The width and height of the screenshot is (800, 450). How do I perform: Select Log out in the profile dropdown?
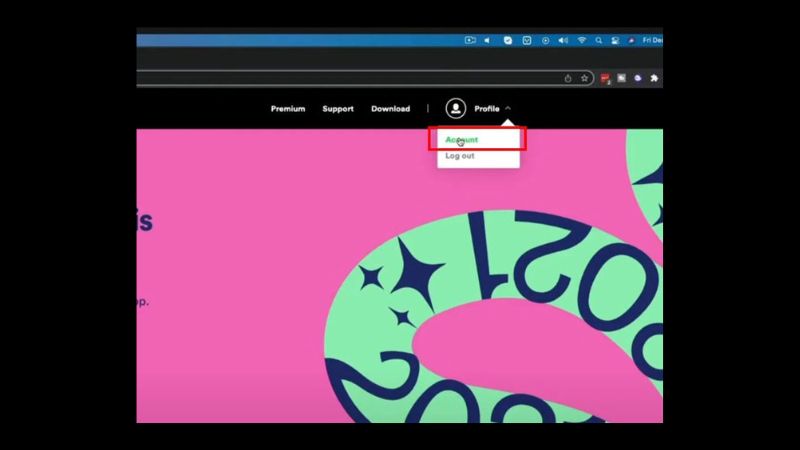coord(460,156)
